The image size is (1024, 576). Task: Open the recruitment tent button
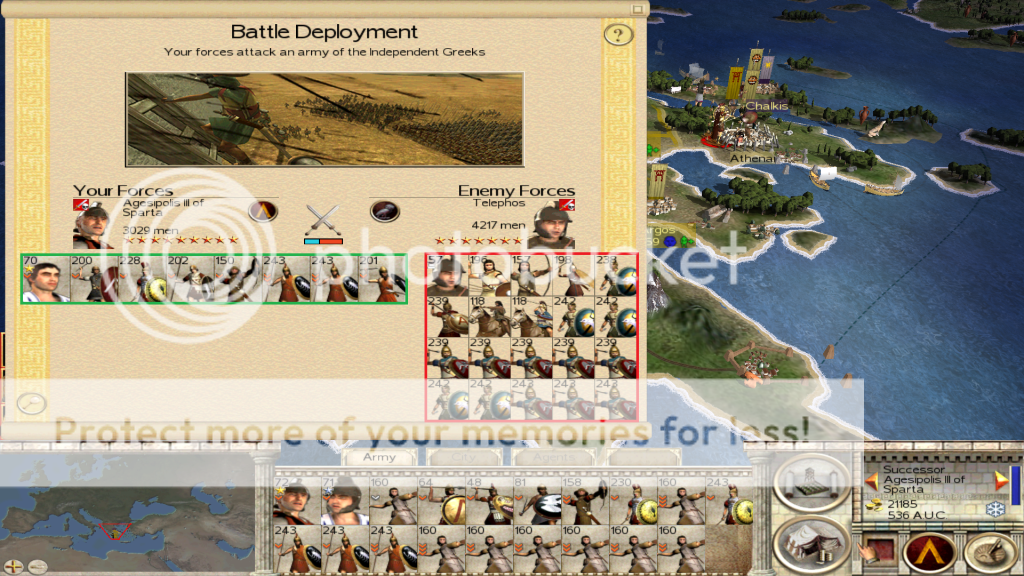(x=812, y=545)
